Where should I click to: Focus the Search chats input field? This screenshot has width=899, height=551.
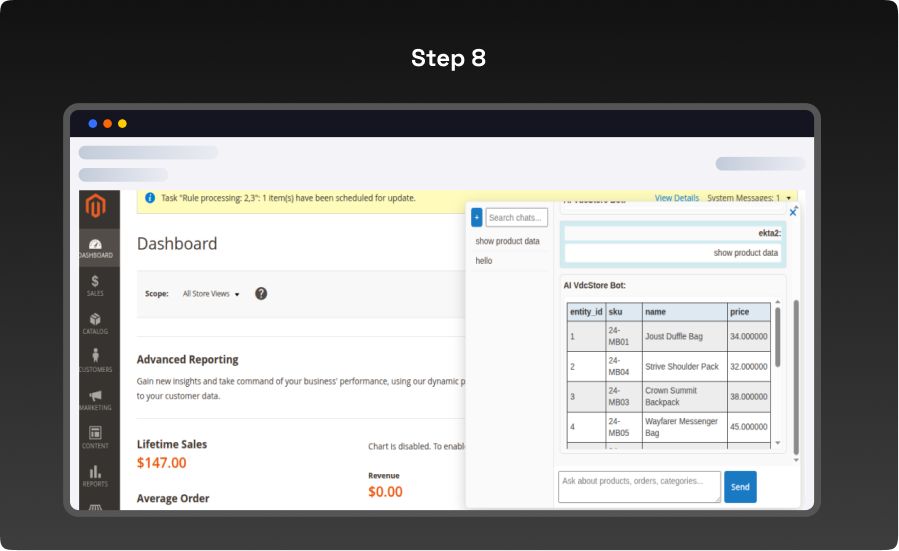516,217
